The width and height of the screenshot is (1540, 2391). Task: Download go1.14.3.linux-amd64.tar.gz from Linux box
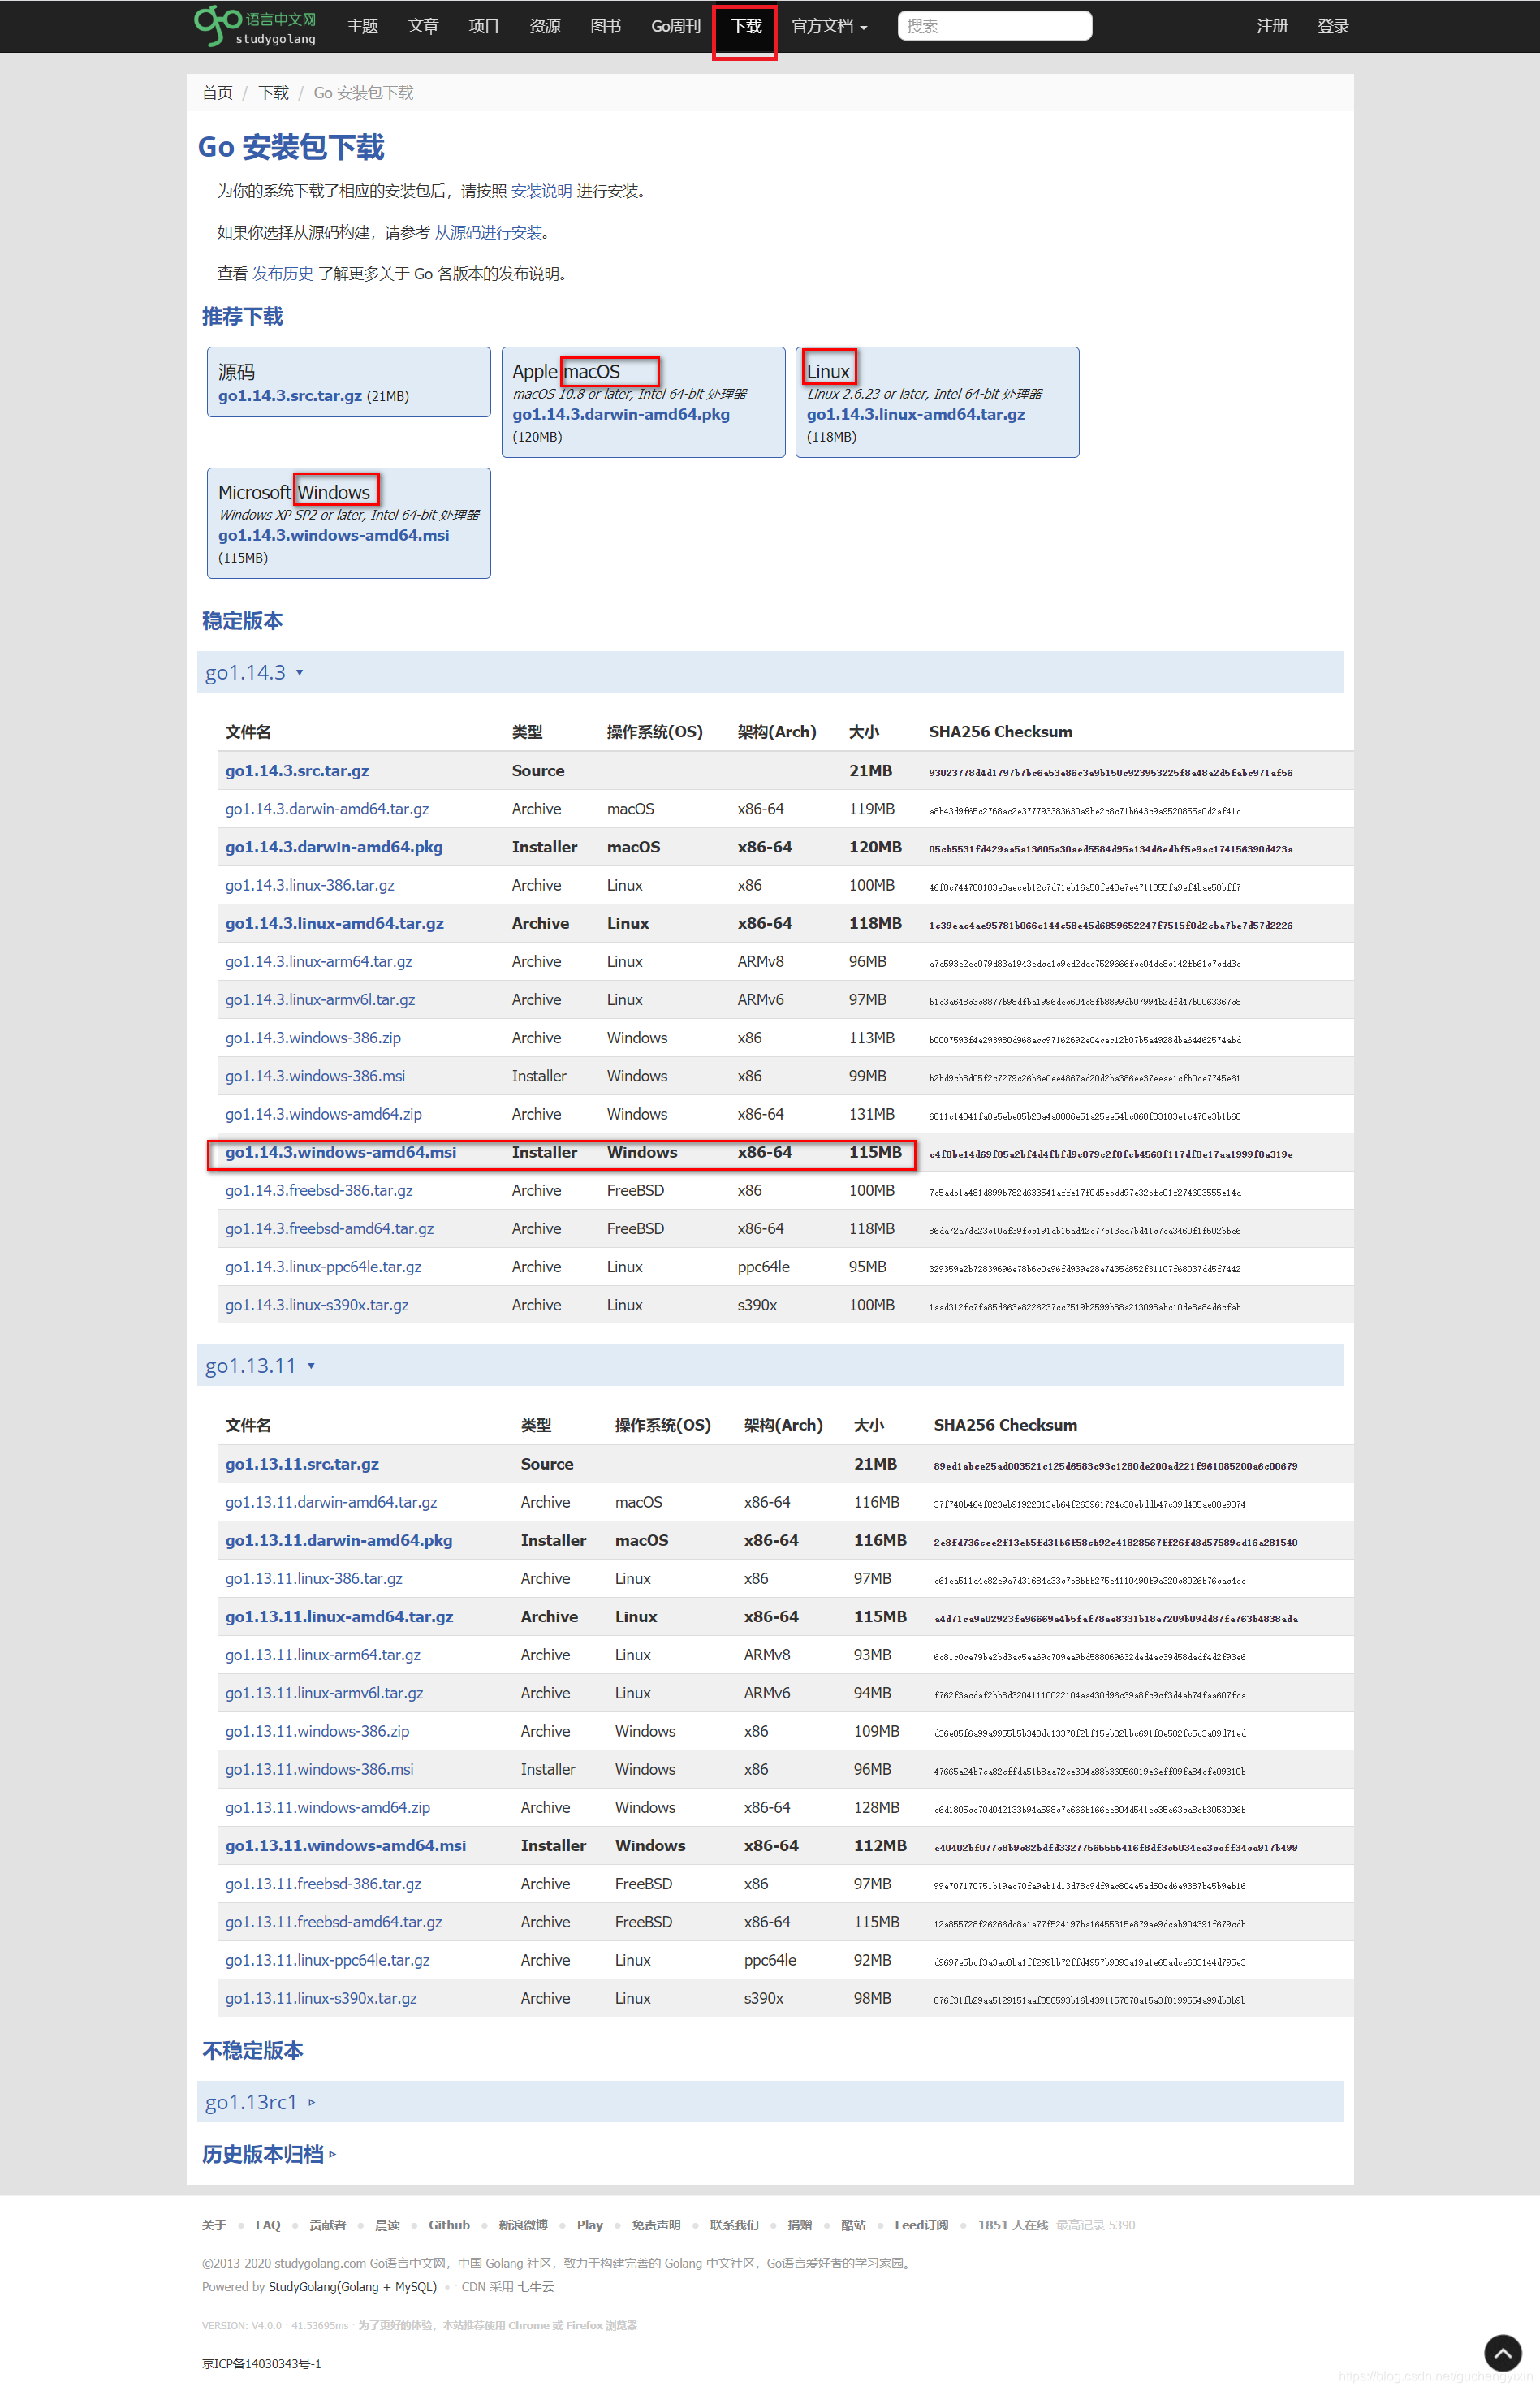(916, 414)
